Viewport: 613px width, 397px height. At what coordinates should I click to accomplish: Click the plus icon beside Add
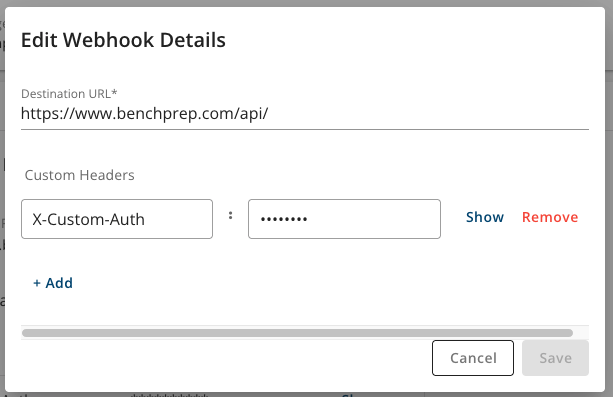click(x=37, y=283)
